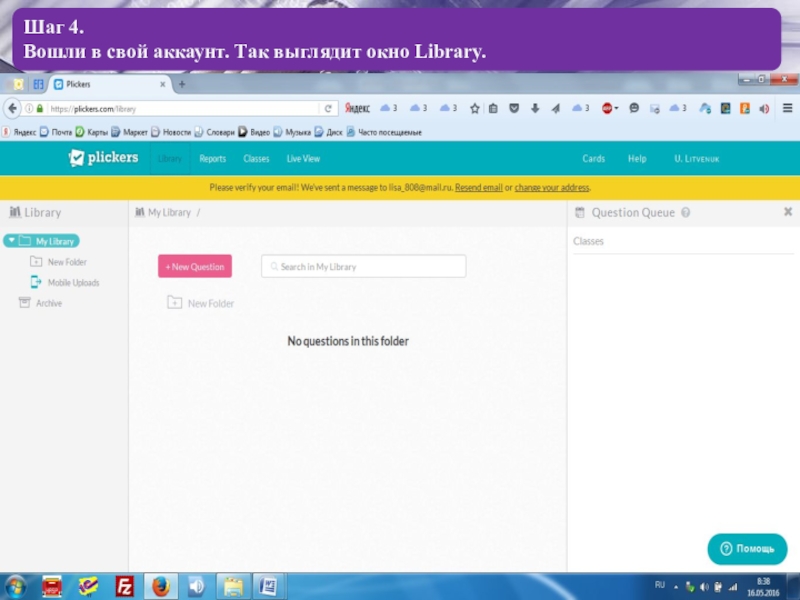Screen dimensions: 800x600
Task: Open Live View tab
Action: pos(303,159)
